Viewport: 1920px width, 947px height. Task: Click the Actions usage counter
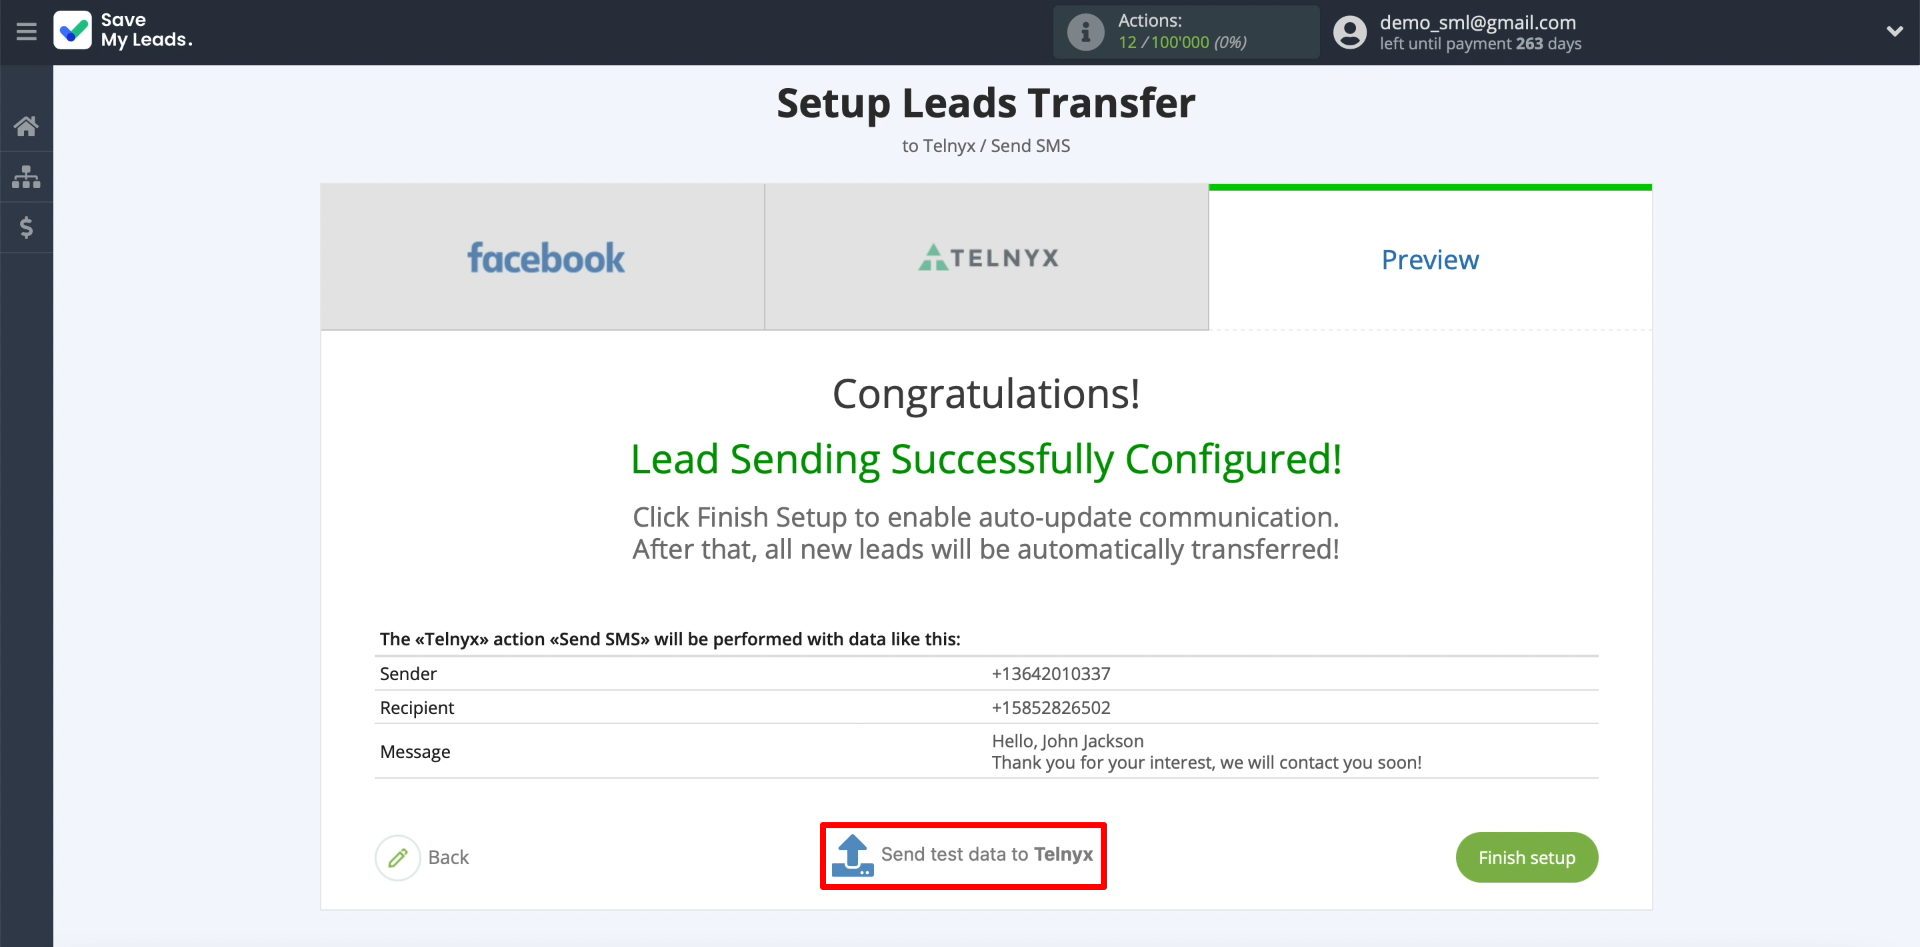pyautogui.click(x=1183, y=42)
